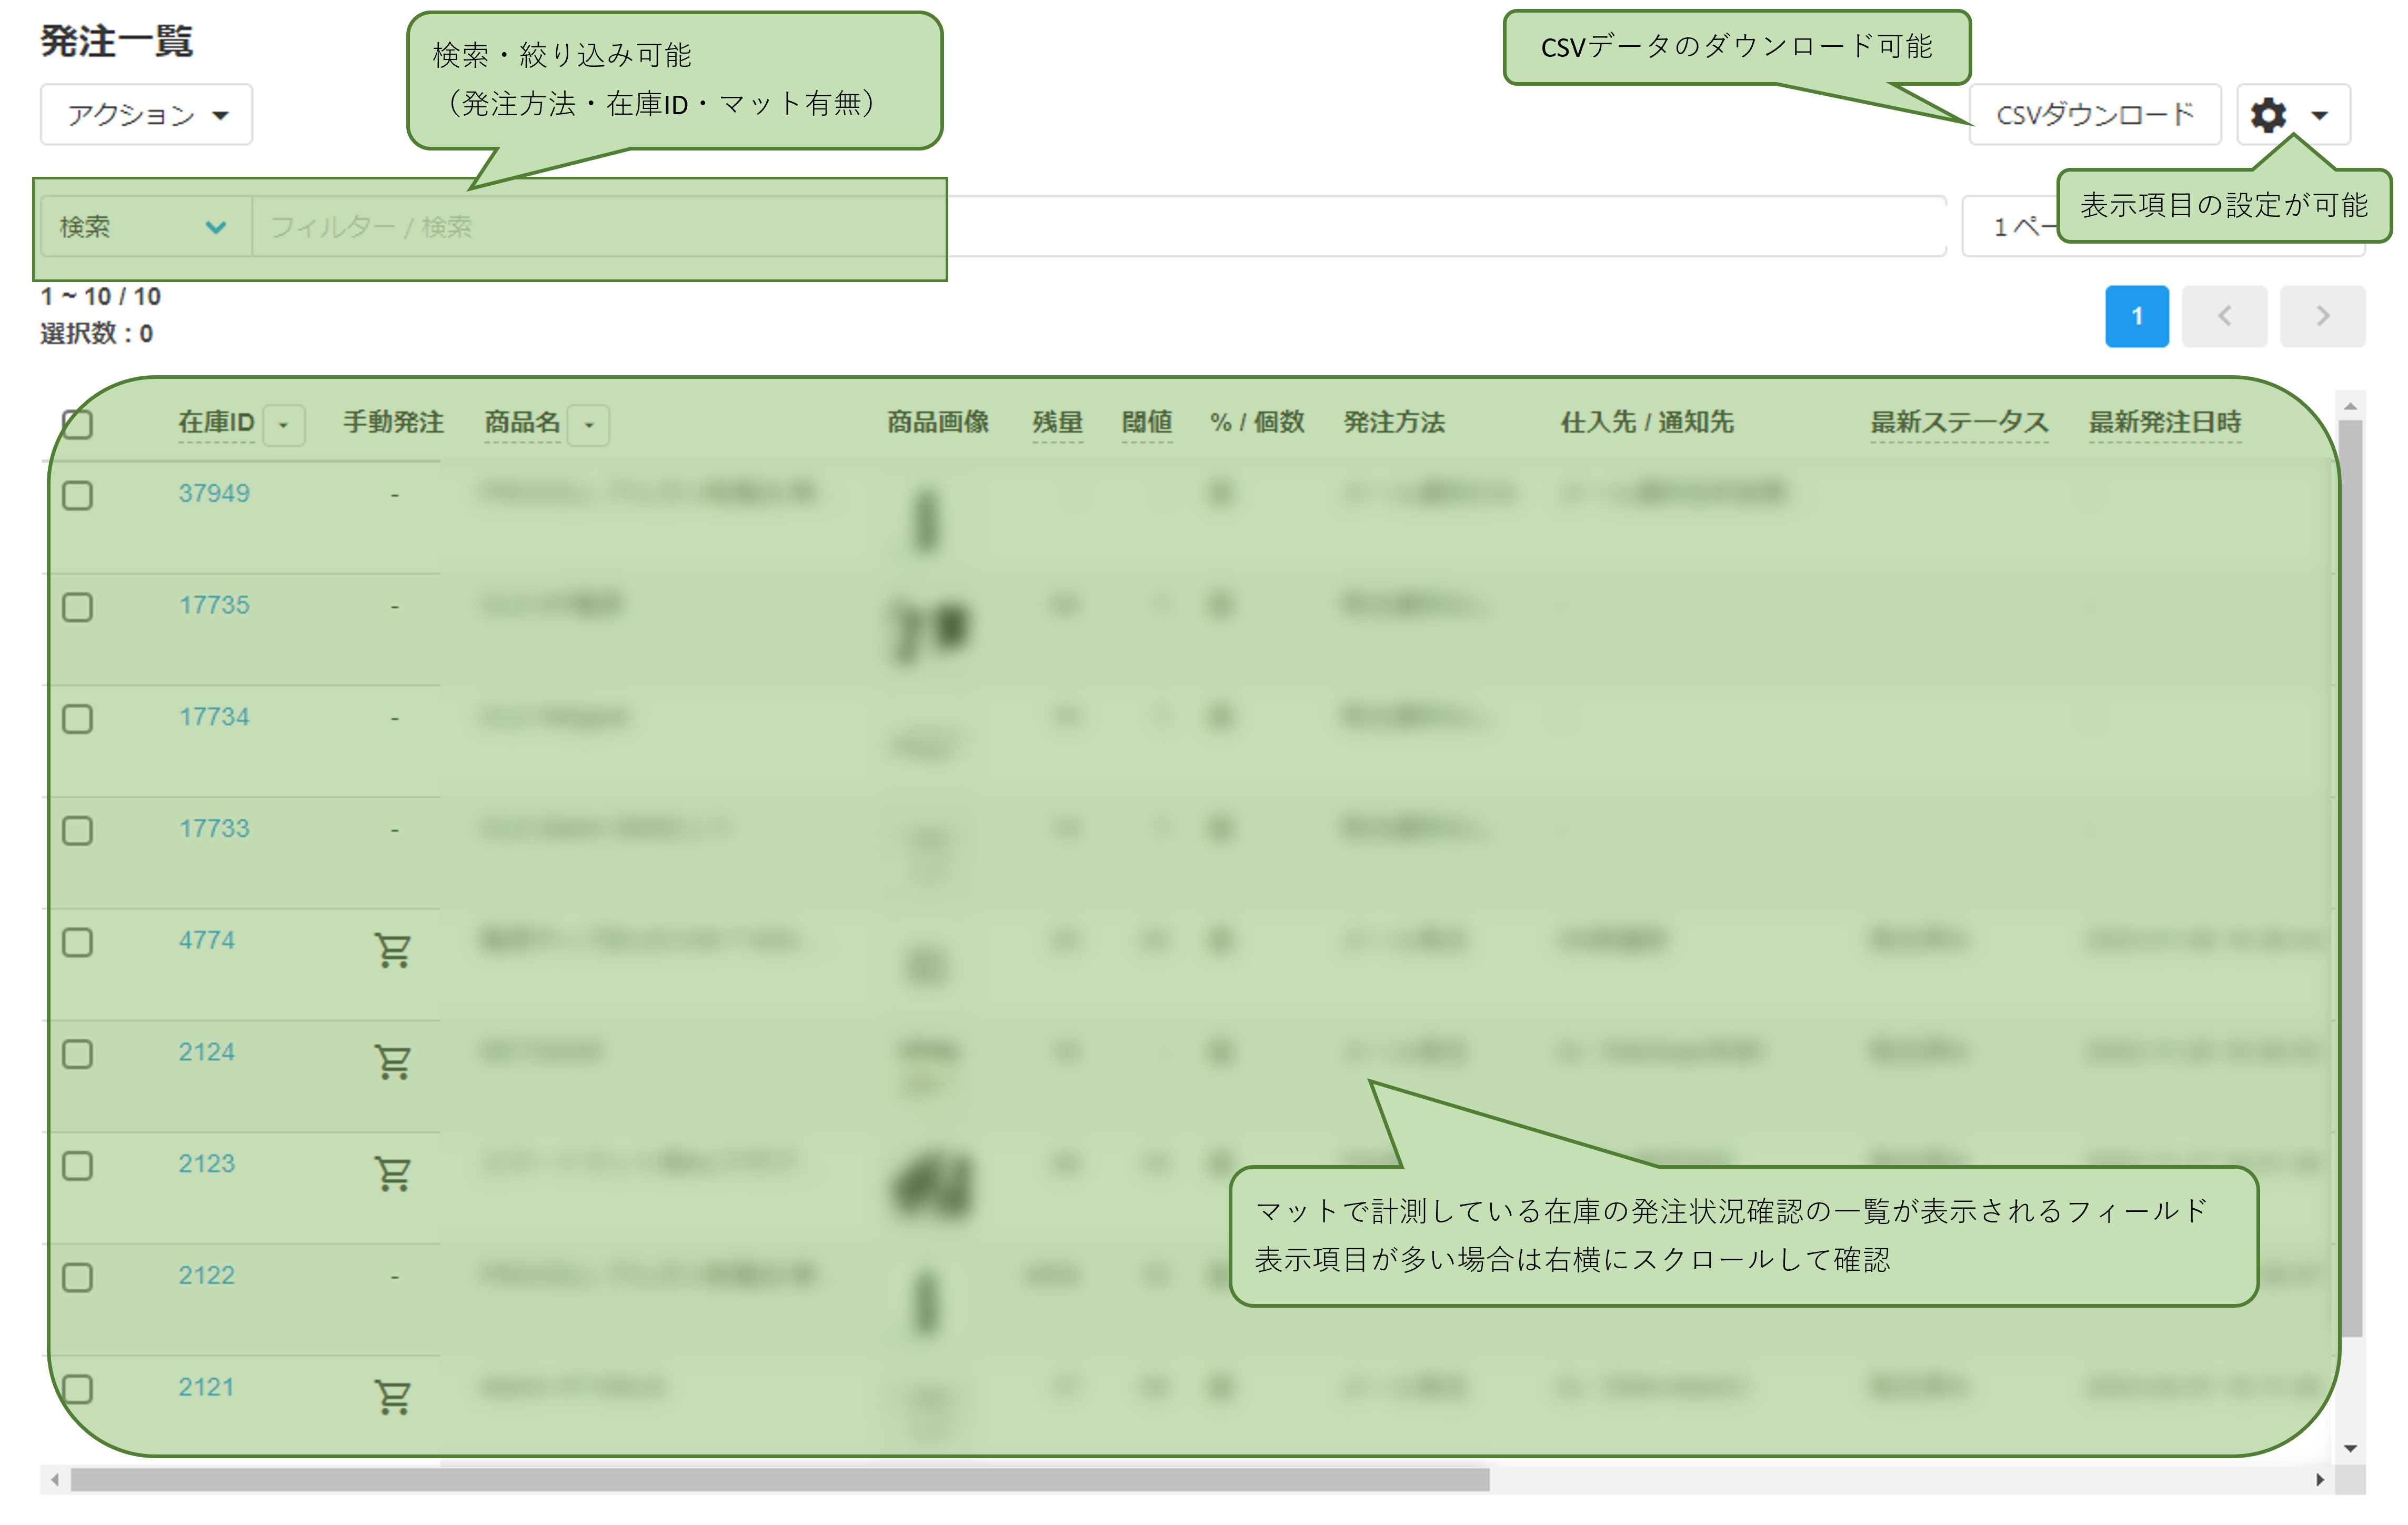2408x1525 pixels.
Task: Check the row for 在庫ID 17733
Action: pos(77,830)
